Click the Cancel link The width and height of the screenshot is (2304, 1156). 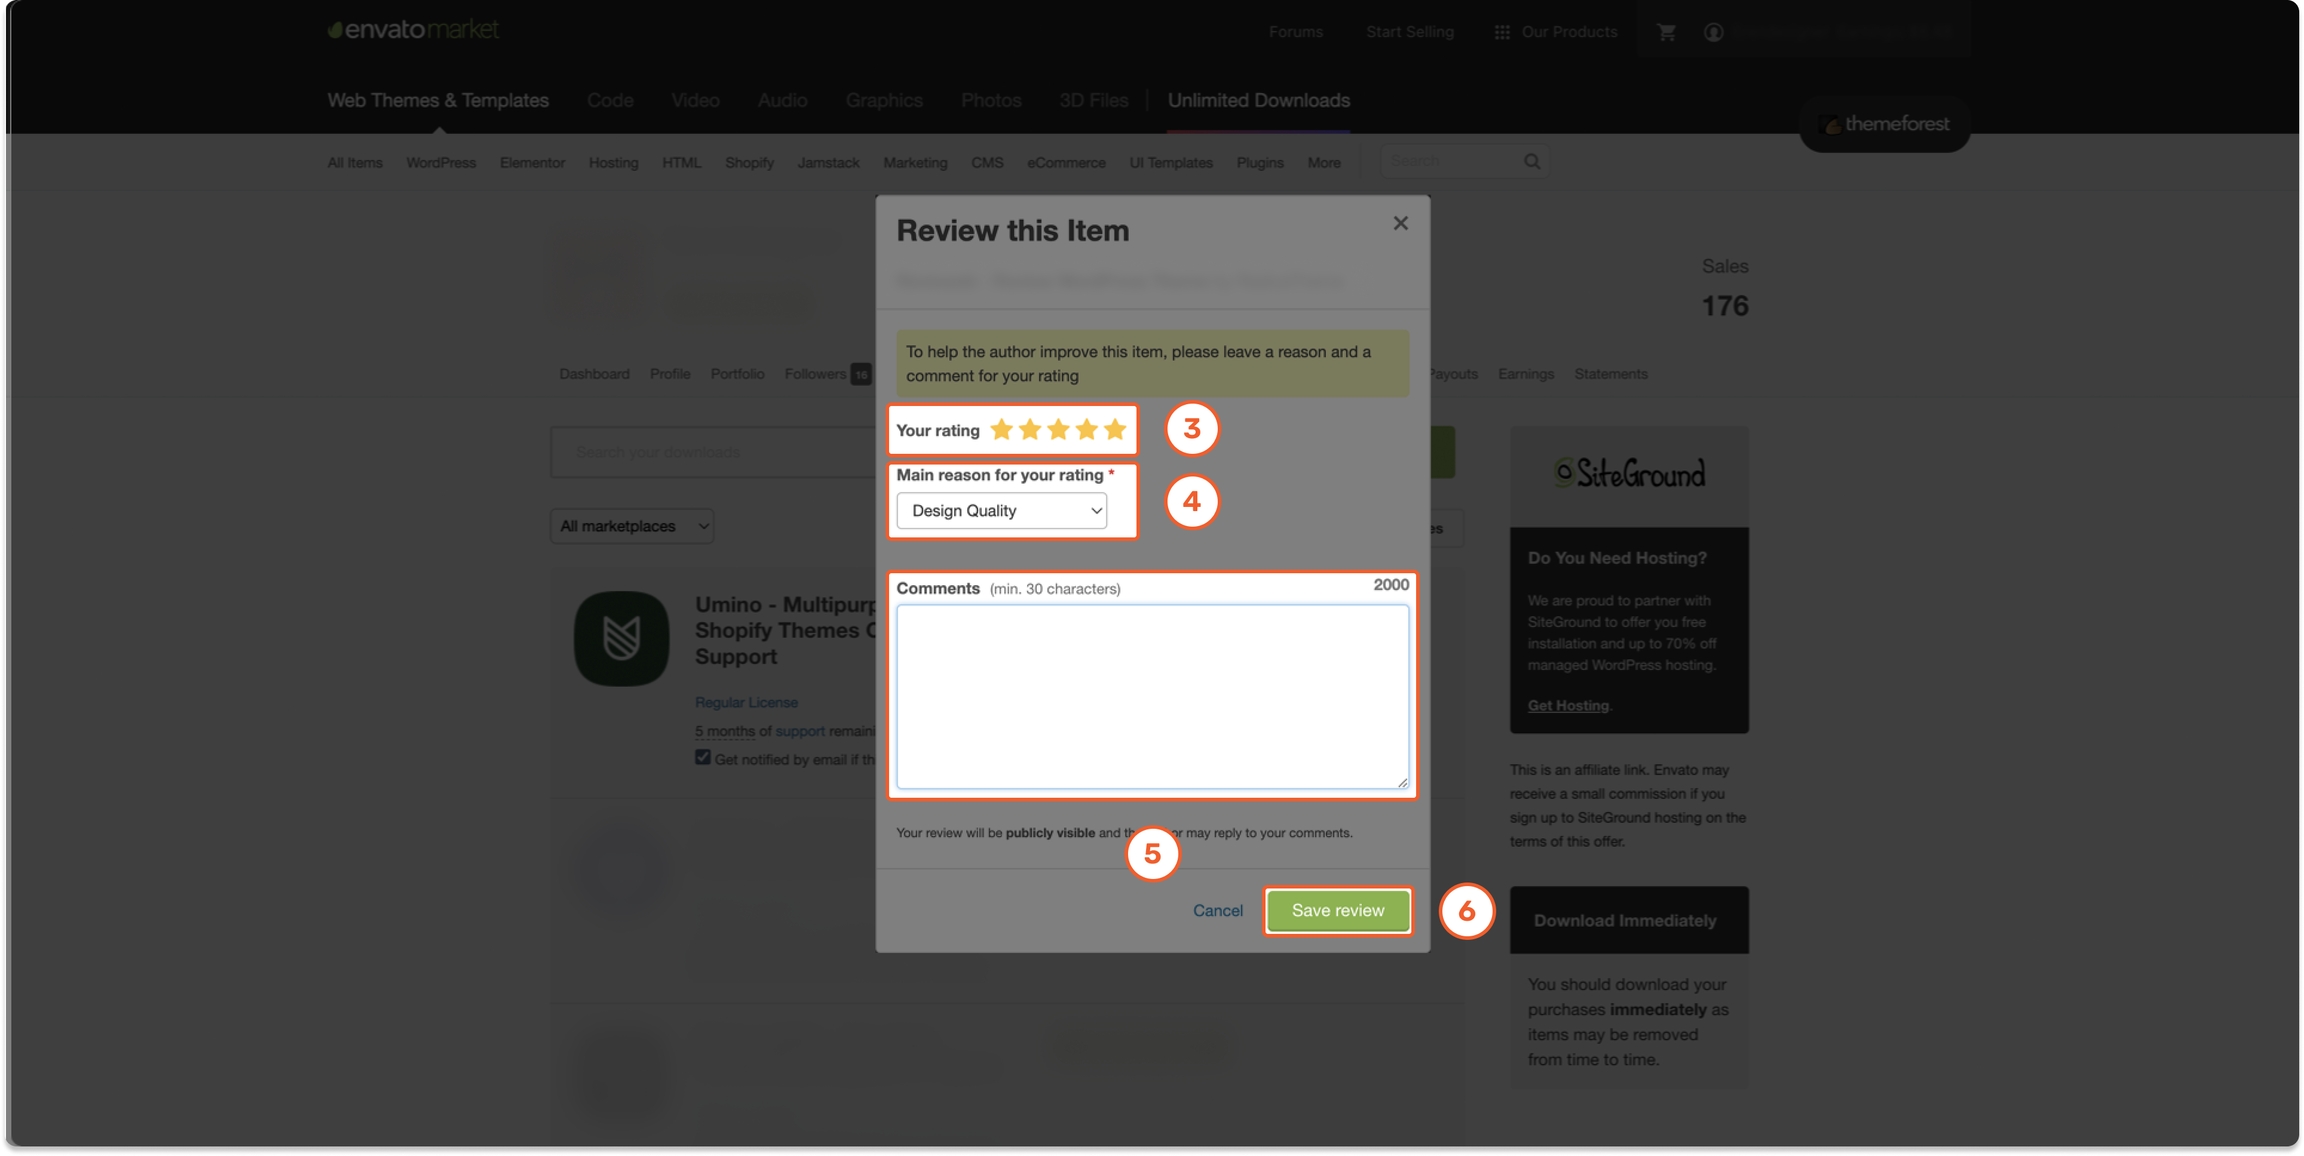[1217, 911]
